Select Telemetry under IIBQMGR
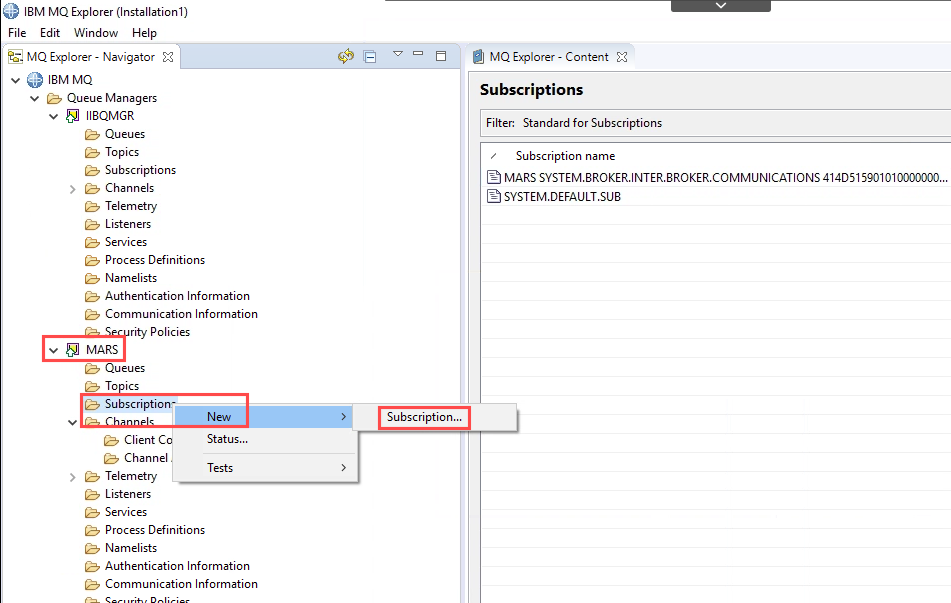Viewport: 951px width, 603px height. (x=130, y=206)
